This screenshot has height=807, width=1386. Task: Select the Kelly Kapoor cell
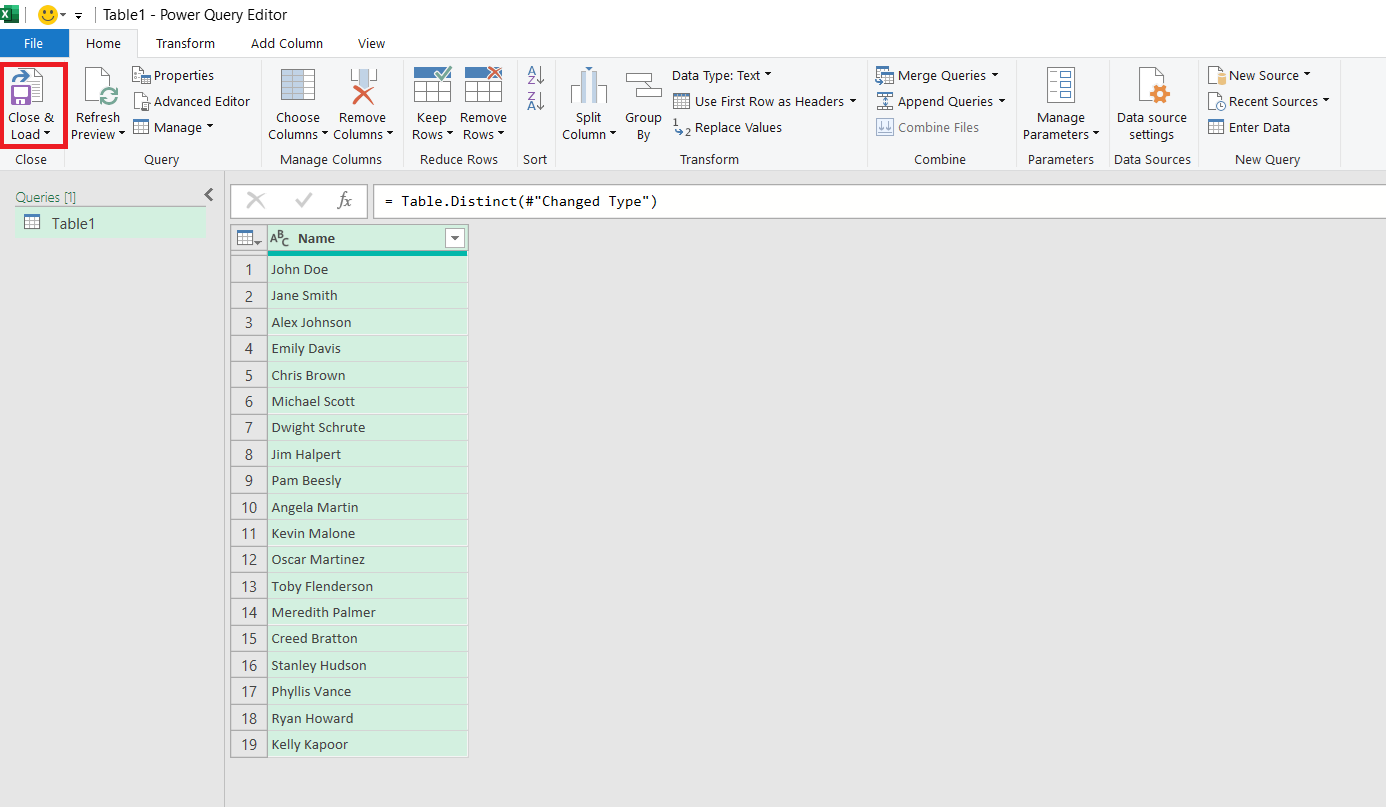(367, 744)
